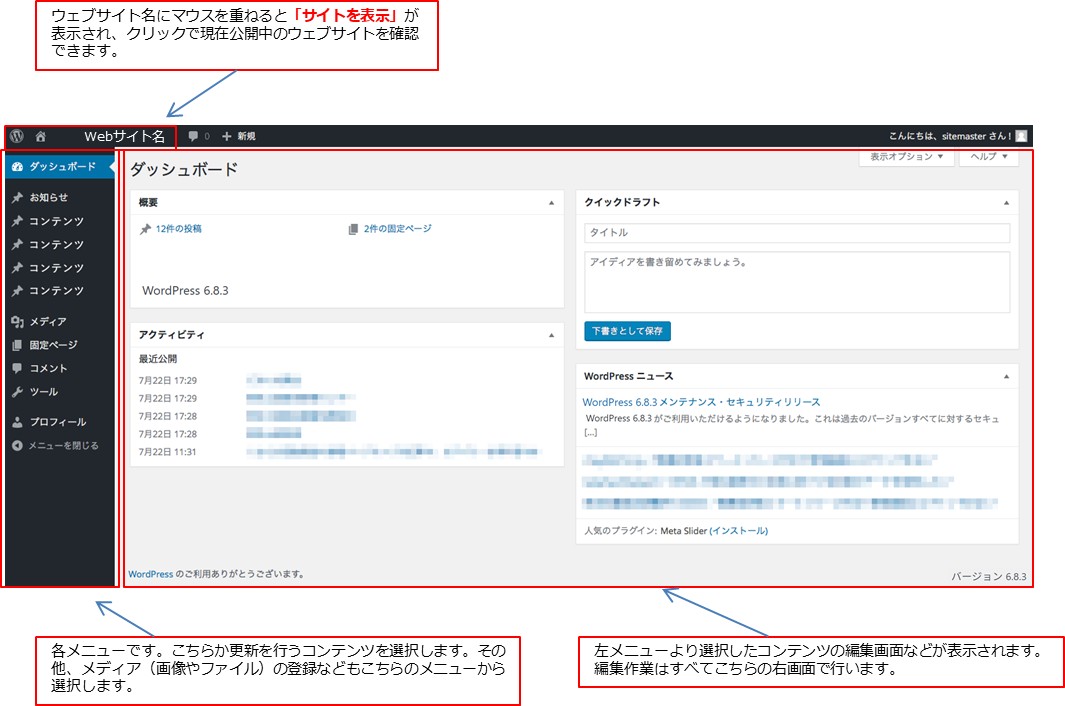Click the WordPress 6.8.3 version text in 概要
1065x706 pixels.
185,291
